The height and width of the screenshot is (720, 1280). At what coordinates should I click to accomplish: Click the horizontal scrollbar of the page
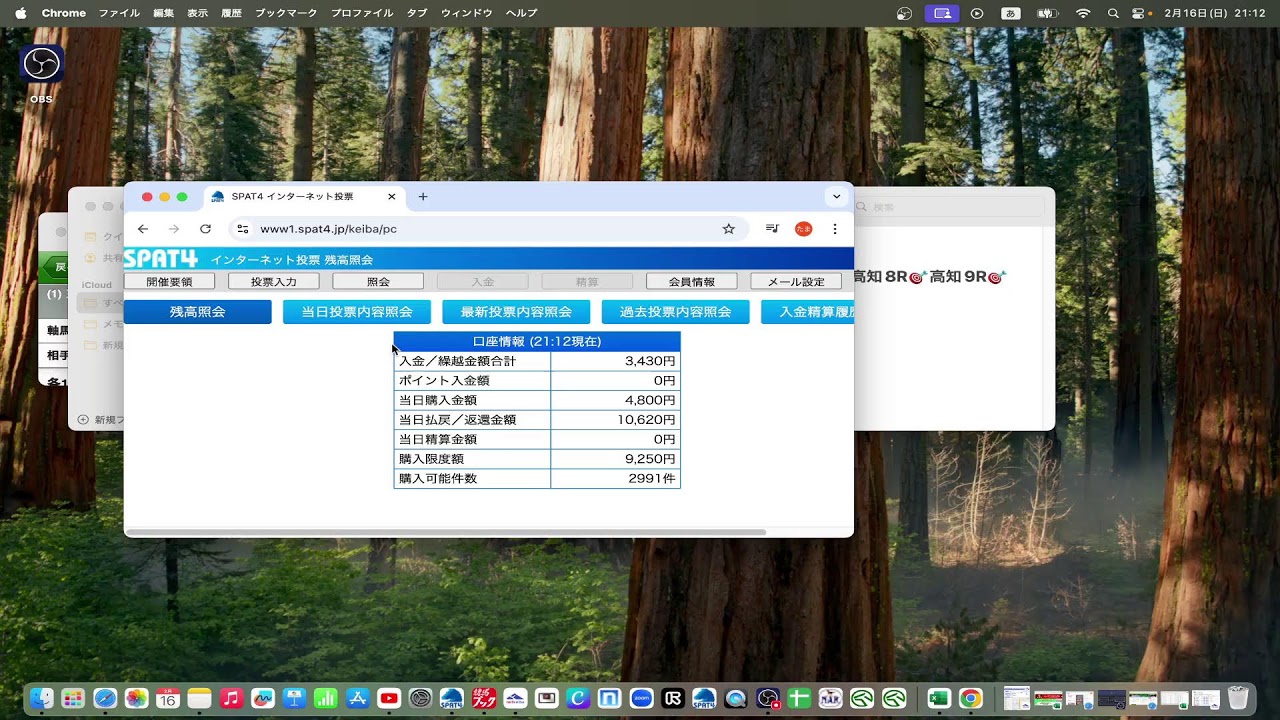click(x=445, y=532)
